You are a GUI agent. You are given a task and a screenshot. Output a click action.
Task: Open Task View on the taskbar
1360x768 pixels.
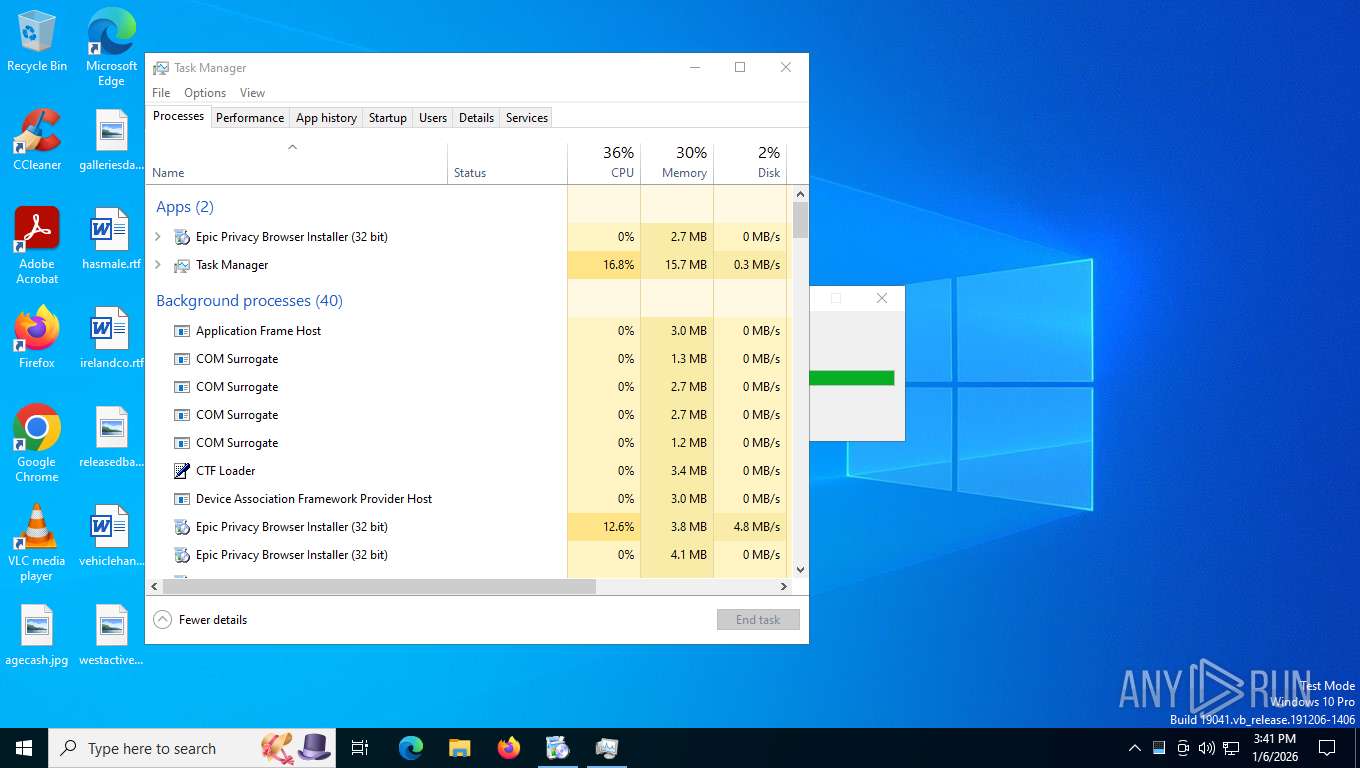[360, 748]
